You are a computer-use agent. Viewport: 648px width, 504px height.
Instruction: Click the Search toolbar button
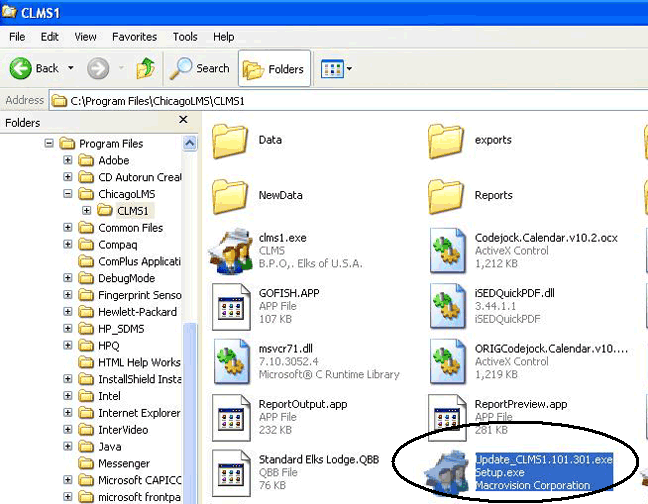pyautogui.click(x=200, y=69)
